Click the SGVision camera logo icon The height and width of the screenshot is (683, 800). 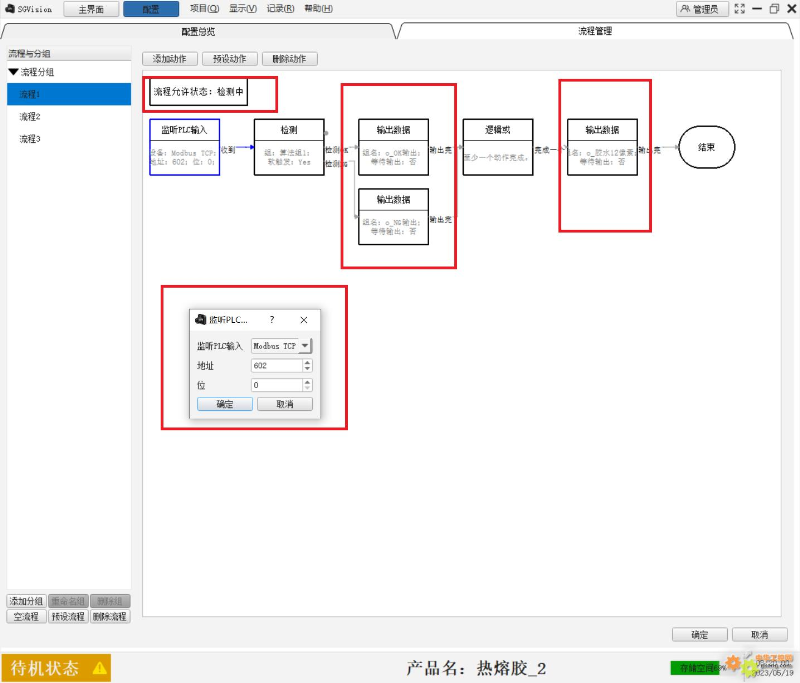9,8
